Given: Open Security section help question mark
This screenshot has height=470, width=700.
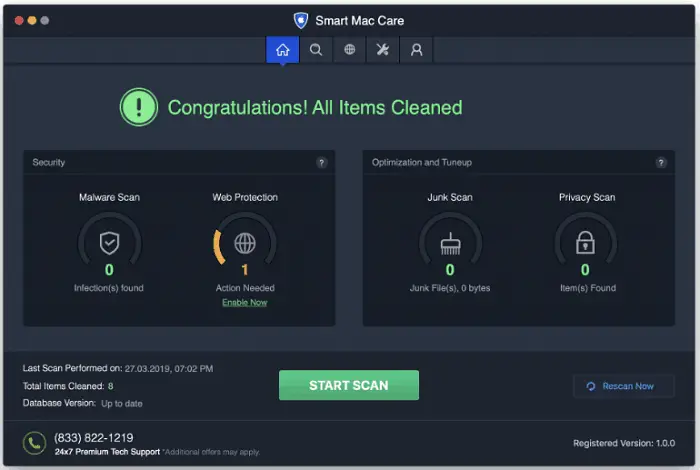Looking at the screenshot, I should pyautogui.click(x=321, y=162).
